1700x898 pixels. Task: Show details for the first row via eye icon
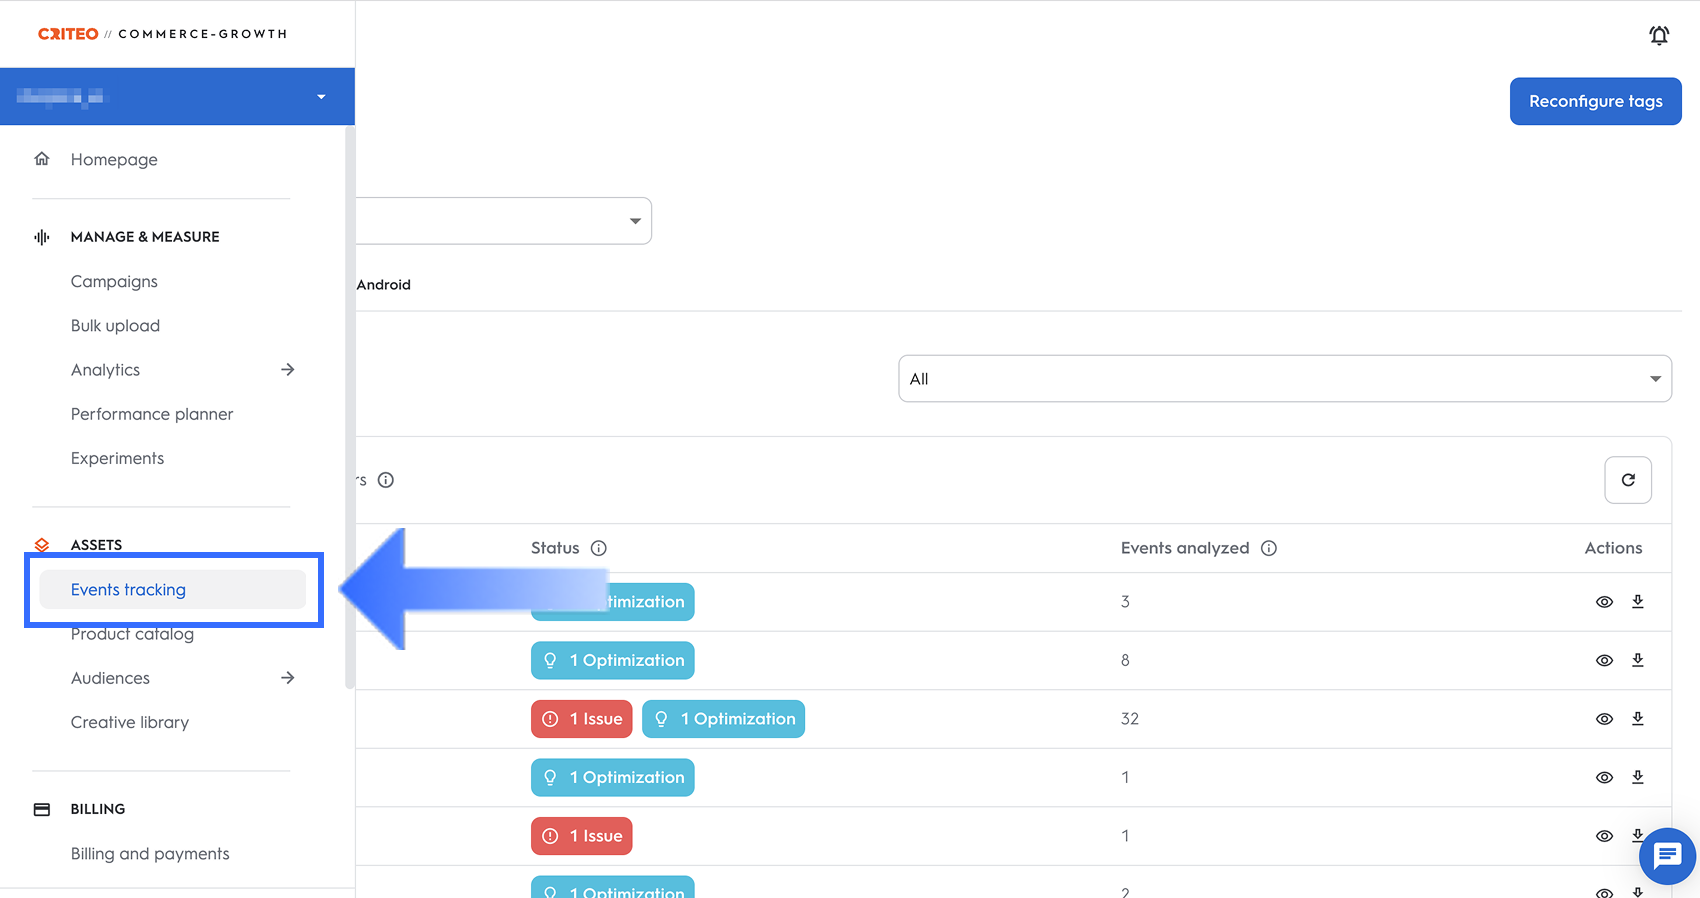(x=1604, y=602)
